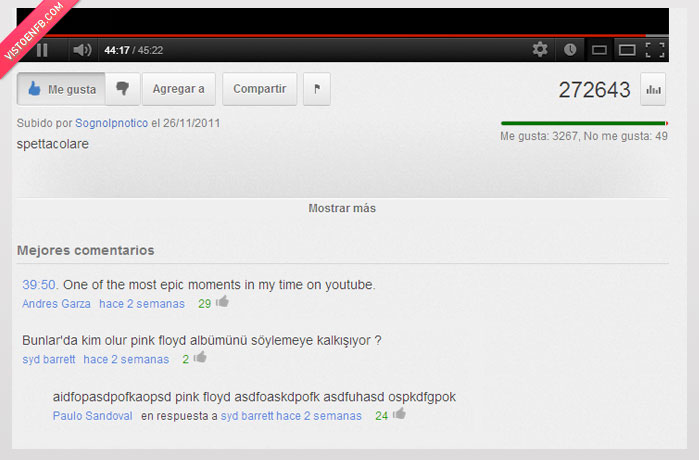Image resolution: width=699 pixels, height=460 pixels.
Task: Open uploader SognoIpnotico's channel
Action: [x=111, y=123]
